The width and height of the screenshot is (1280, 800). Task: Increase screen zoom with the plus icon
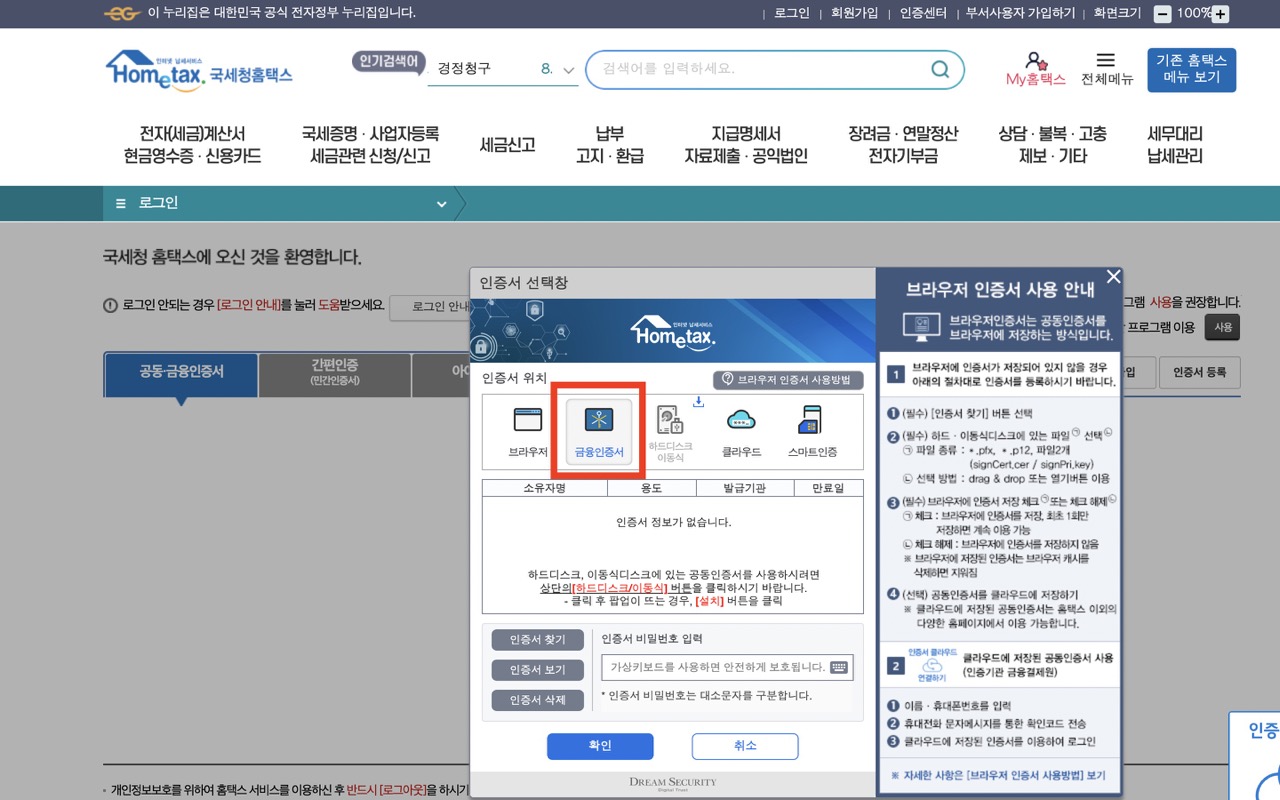coord(1220,14)
